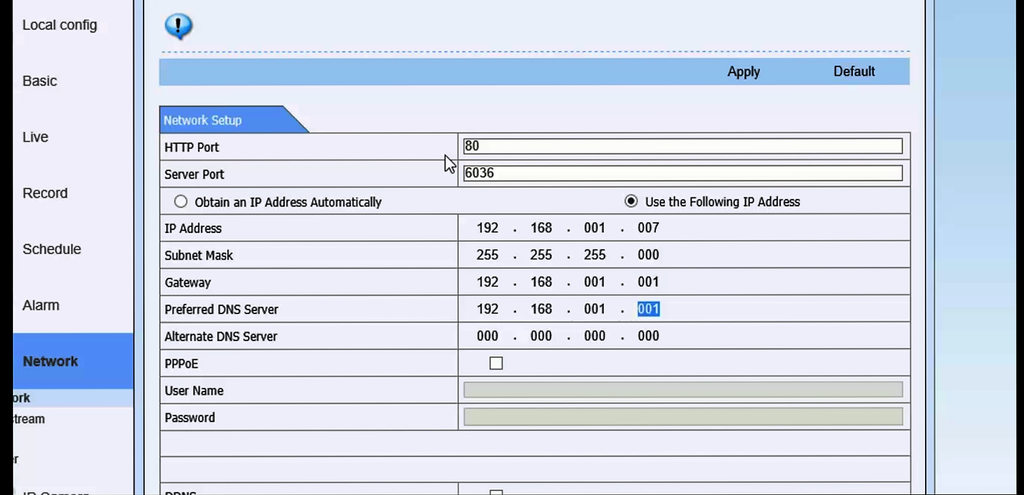The width and height of the screenshot is (1024, 495).
Task: Click the Default button
Action: pos(854,72)
